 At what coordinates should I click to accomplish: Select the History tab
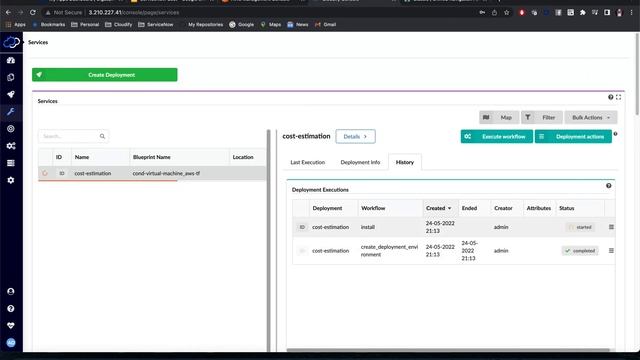pyautogui.click(x=405, y=162)
